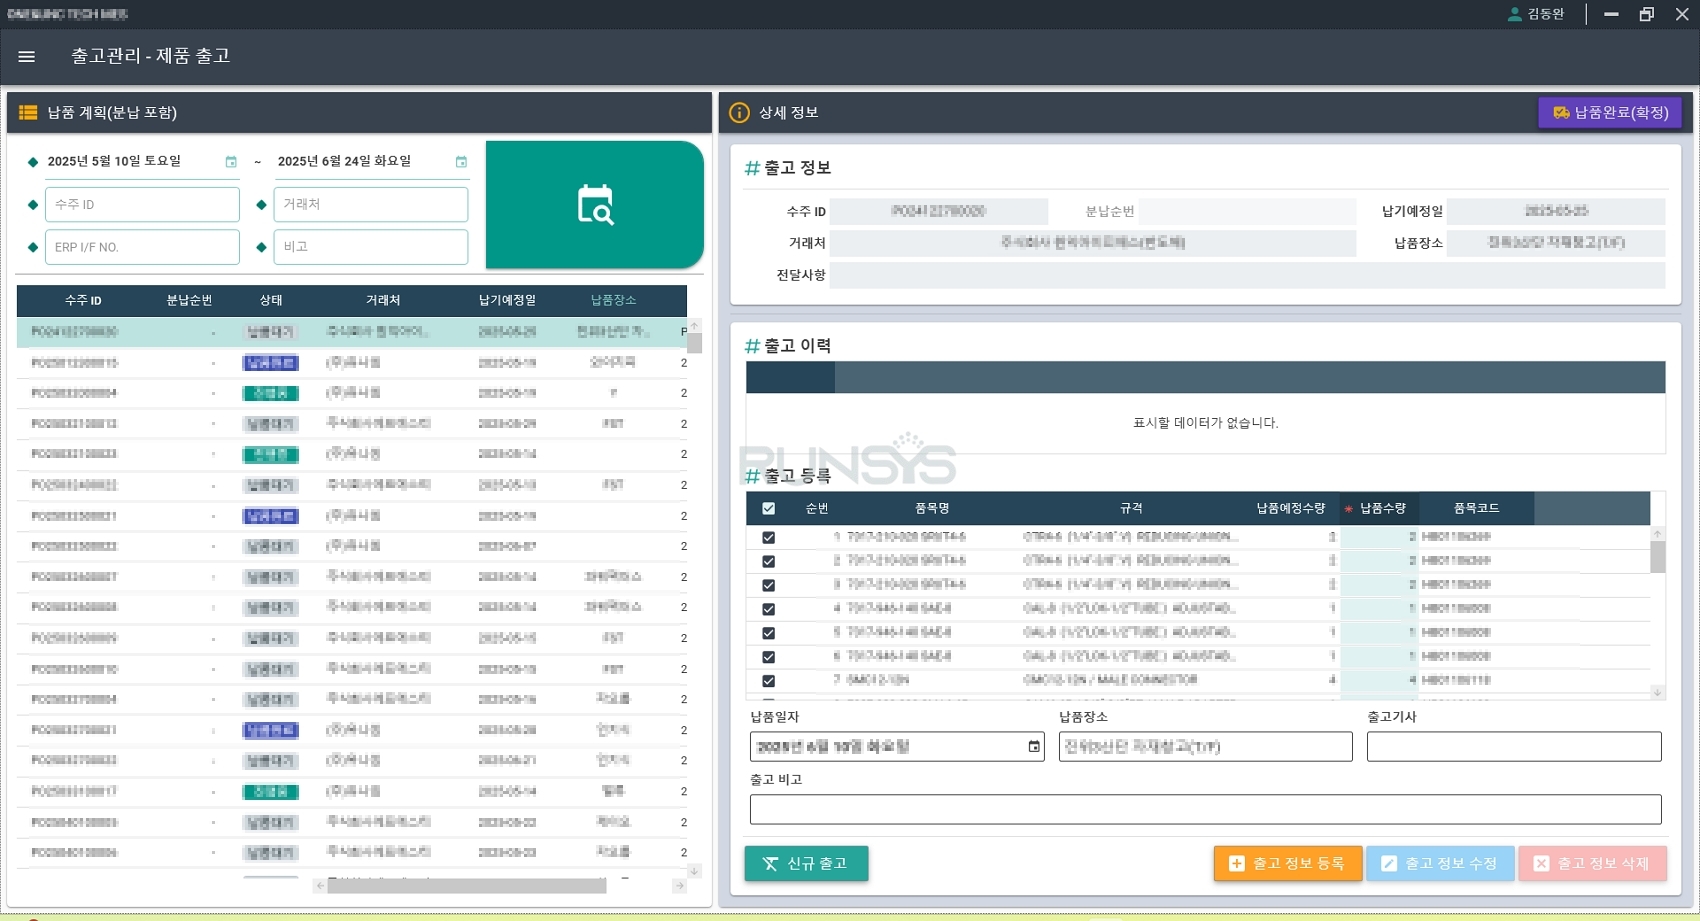Click the 신규 출고 button
This screenshot has height=921, width=1700.
[806, 863]
